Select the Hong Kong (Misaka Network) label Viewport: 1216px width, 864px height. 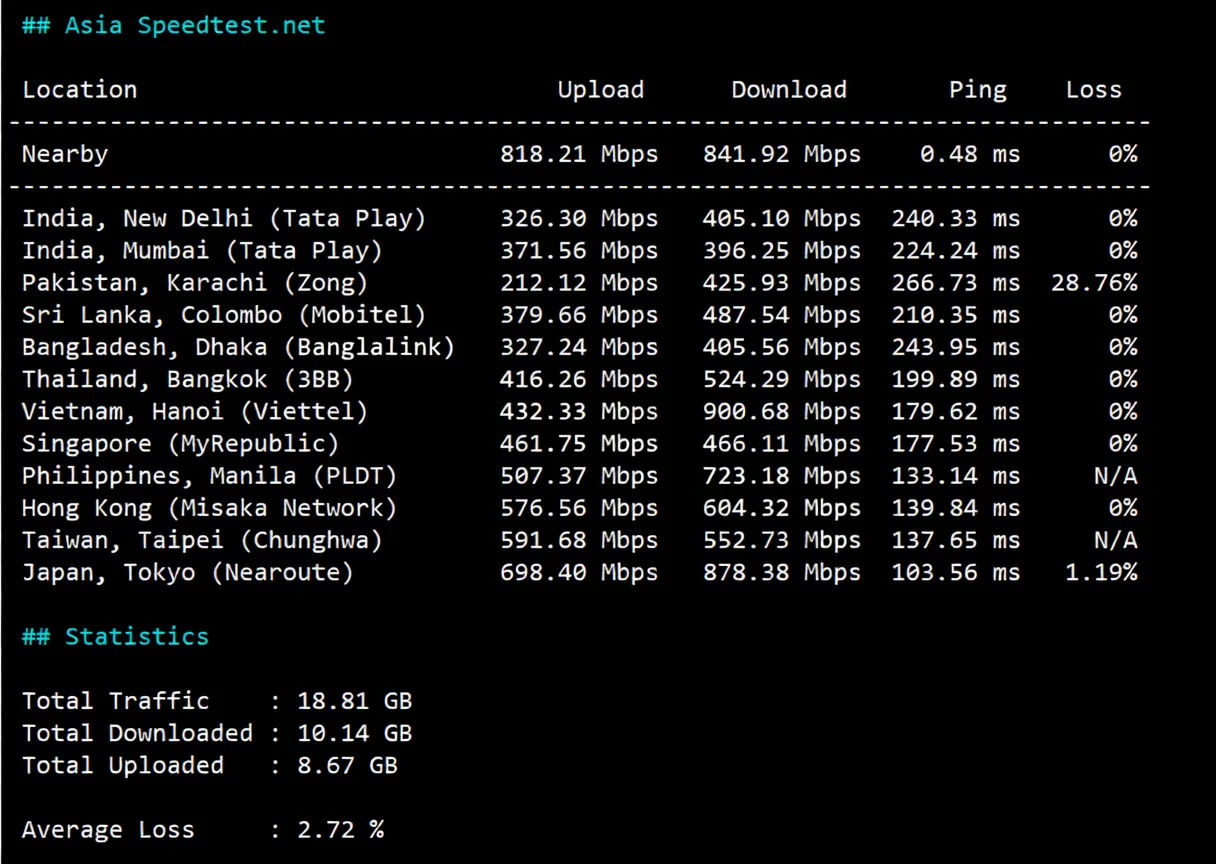(208, 507)
